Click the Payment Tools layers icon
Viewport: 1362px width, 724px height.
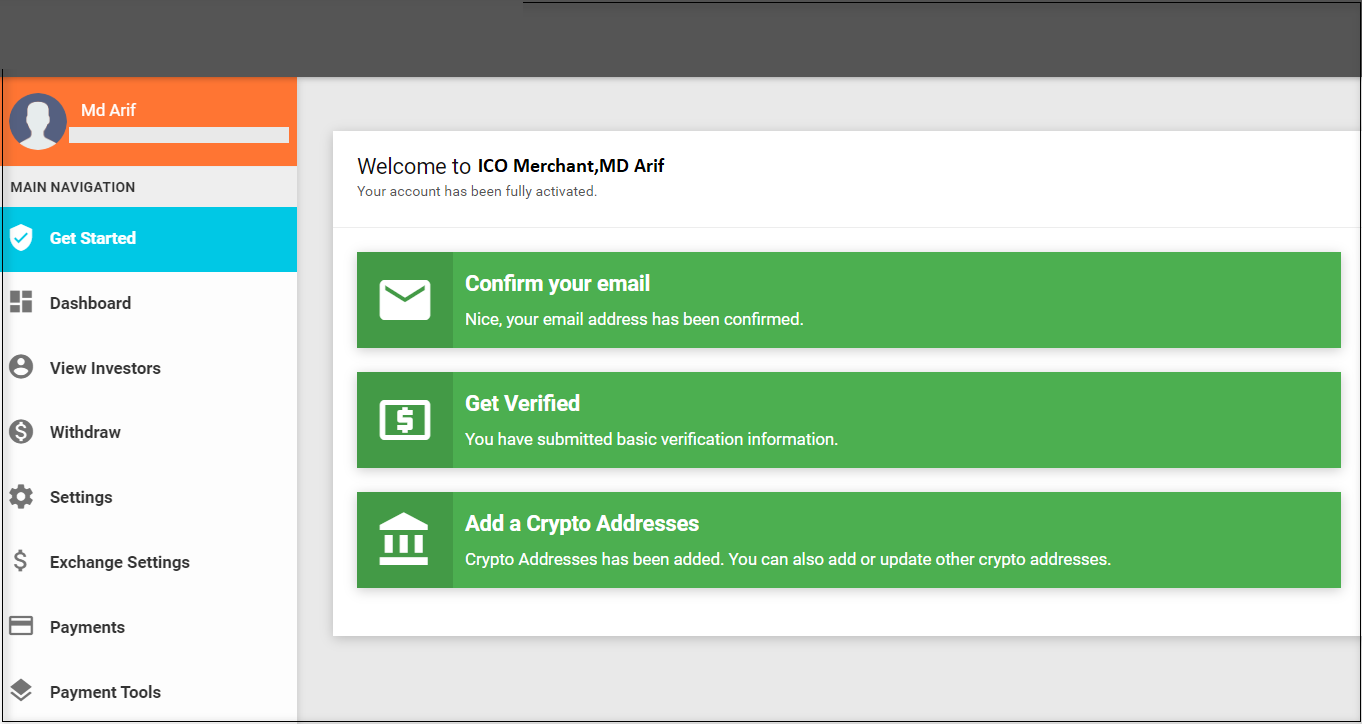(21, 691)
